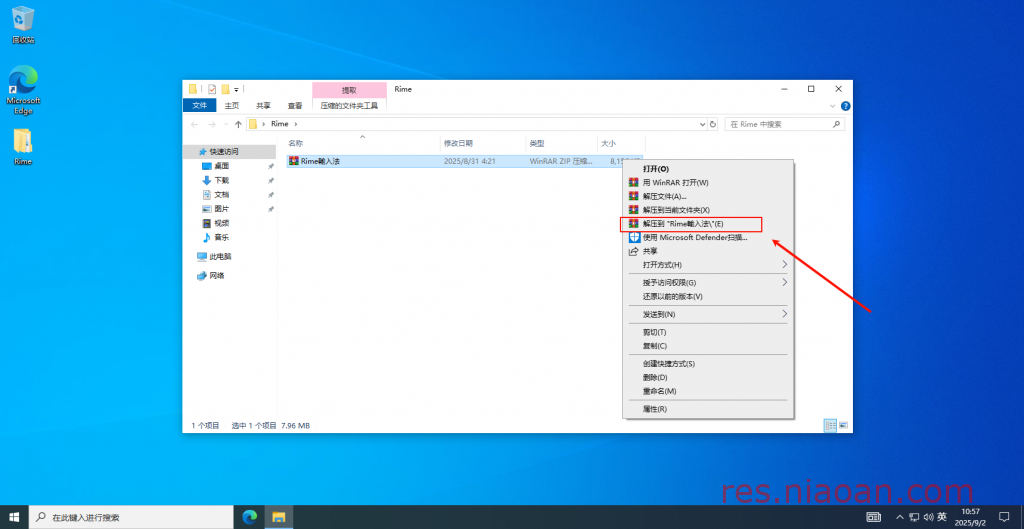The height and width of the screenshot is (529, 1024).
Task: Switch to the 共享 ribbon tab
Action: point(263,105)
